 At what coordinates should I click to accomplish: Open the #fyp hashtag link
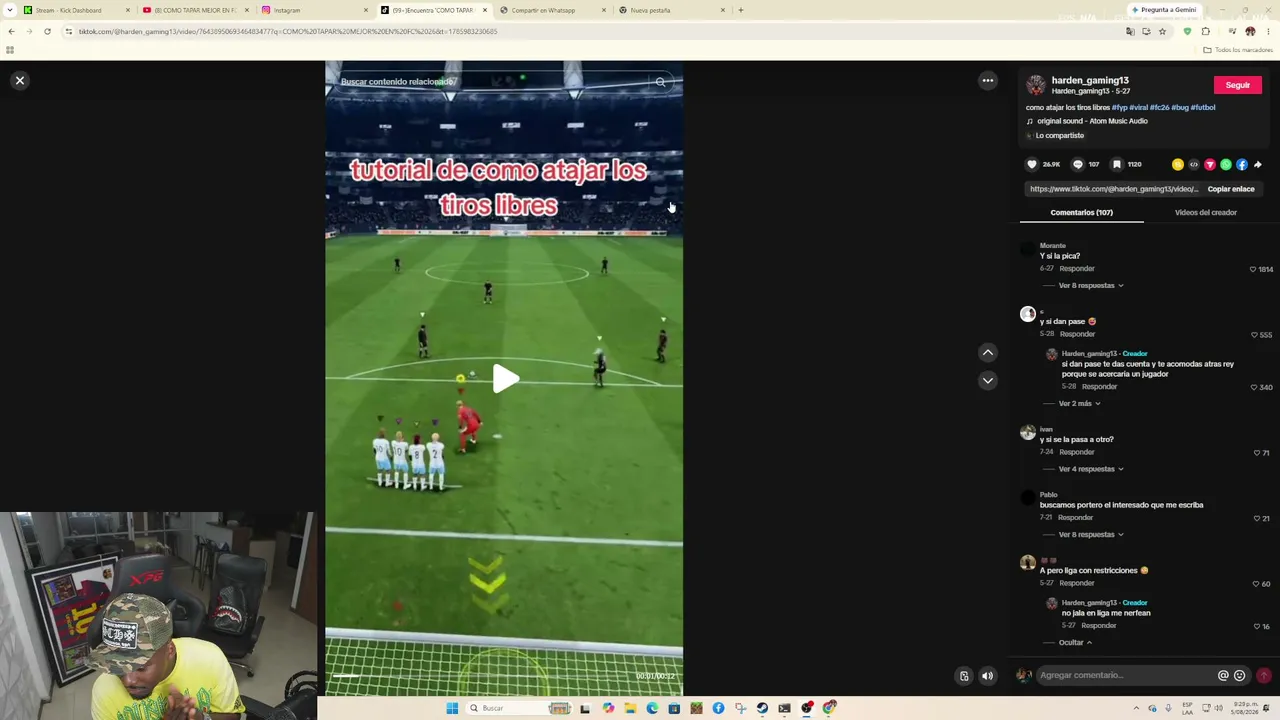[1120, 107]
